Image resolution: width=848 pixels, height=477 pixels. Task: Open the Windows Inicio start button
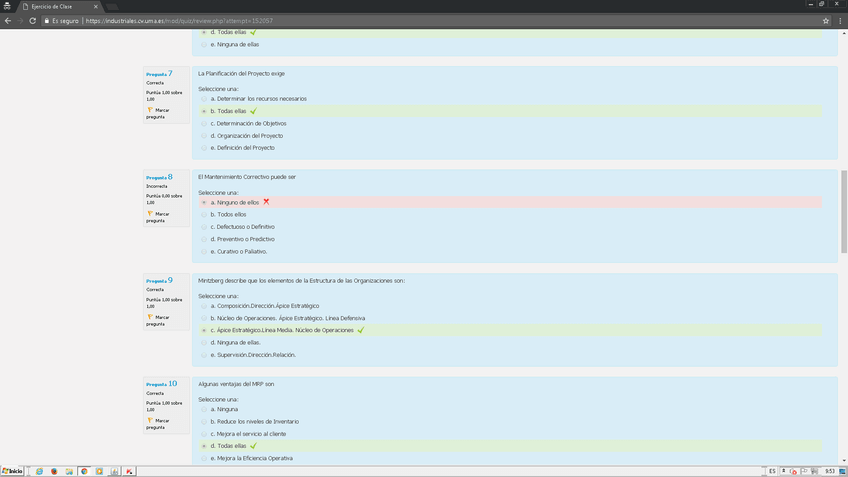point(14,471)
